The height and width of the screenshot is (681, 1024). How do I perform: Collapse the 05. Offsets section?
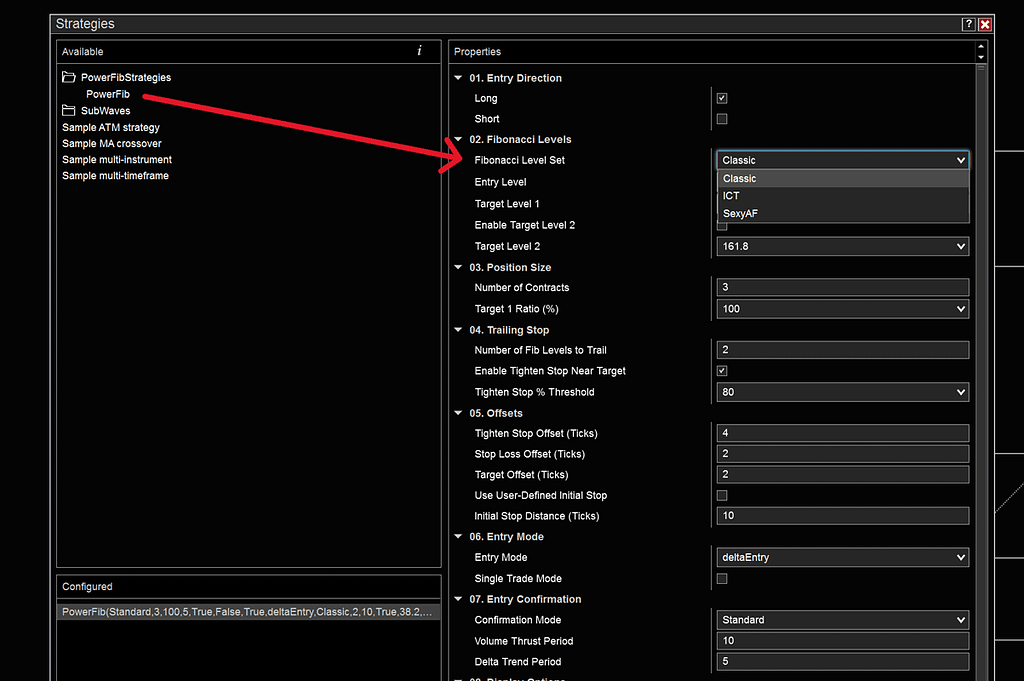coord(459,413)
